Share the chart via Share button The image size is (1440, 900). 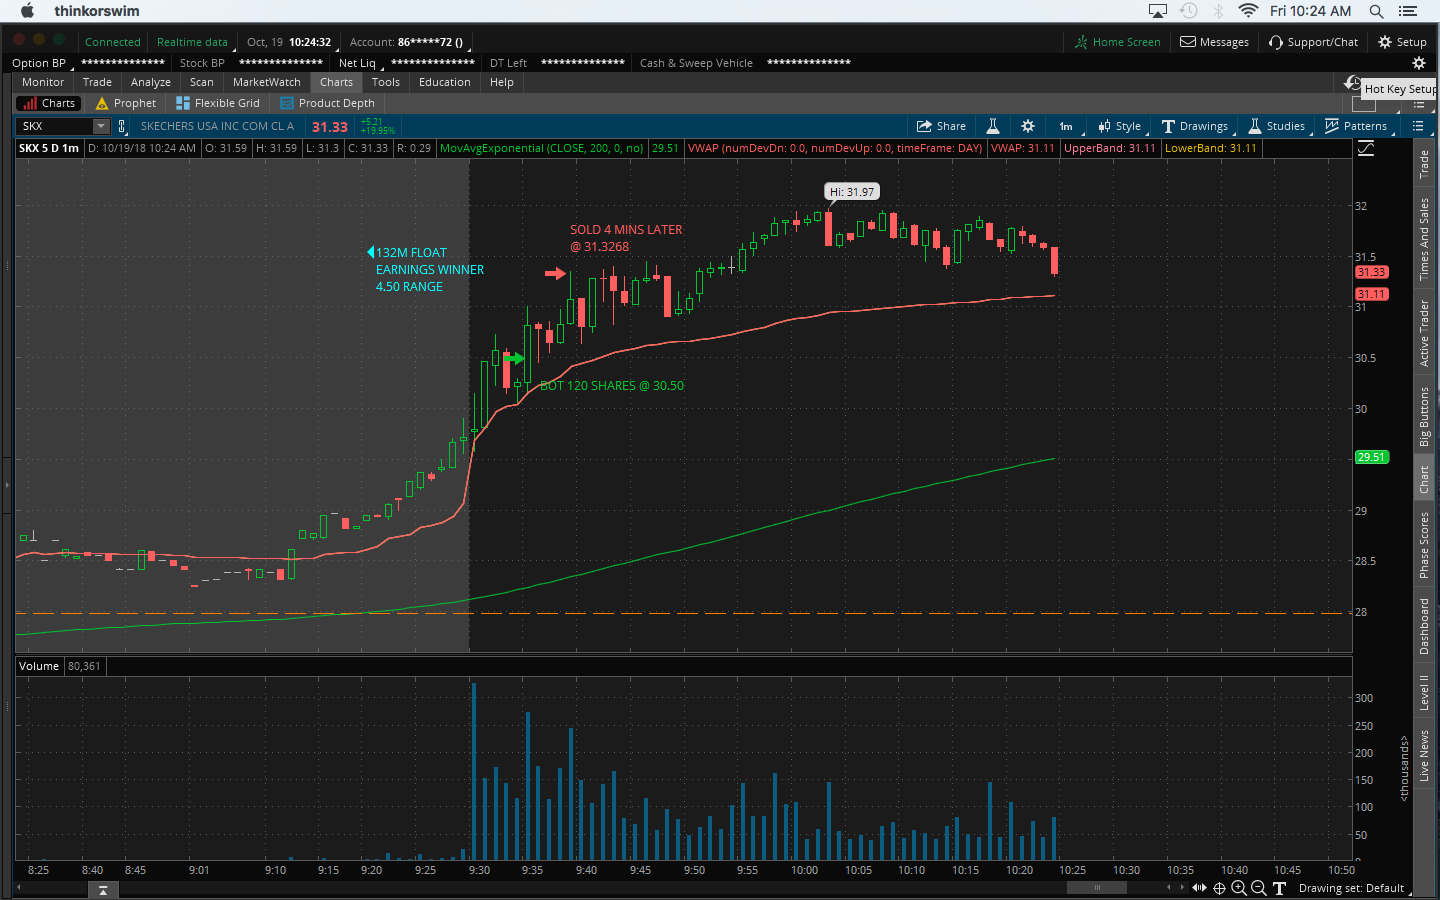click(941, 126)
